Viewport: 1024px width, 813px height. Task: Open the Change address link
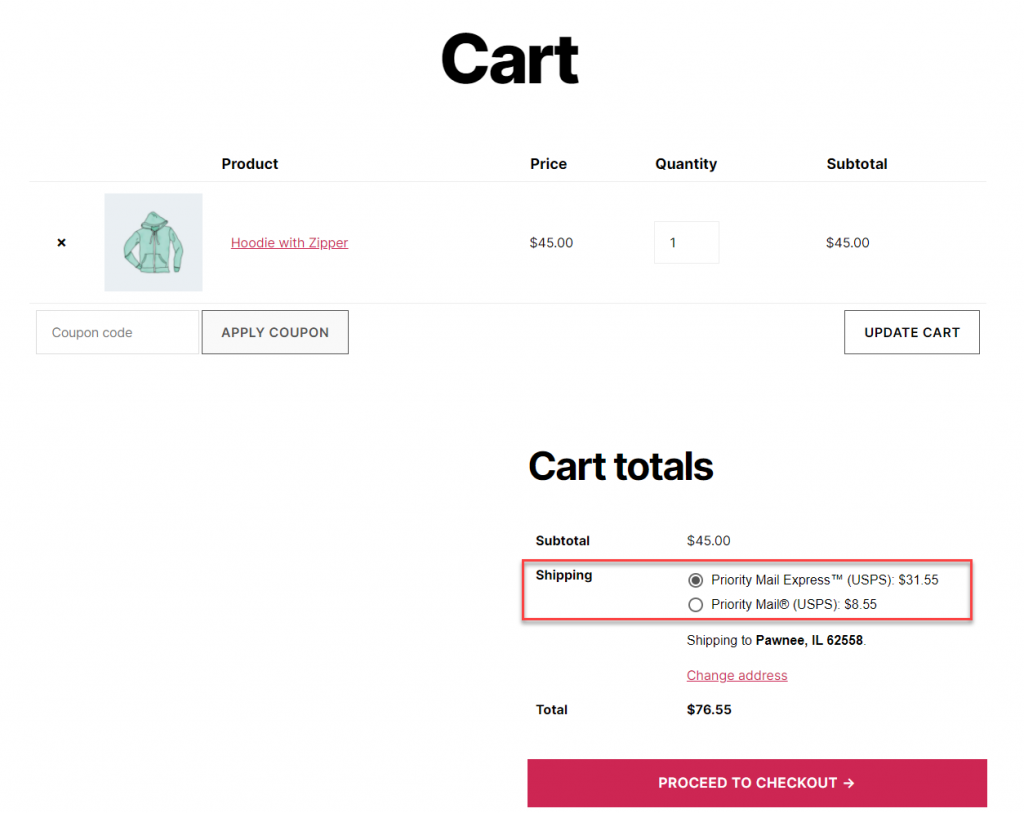(737, 675)
